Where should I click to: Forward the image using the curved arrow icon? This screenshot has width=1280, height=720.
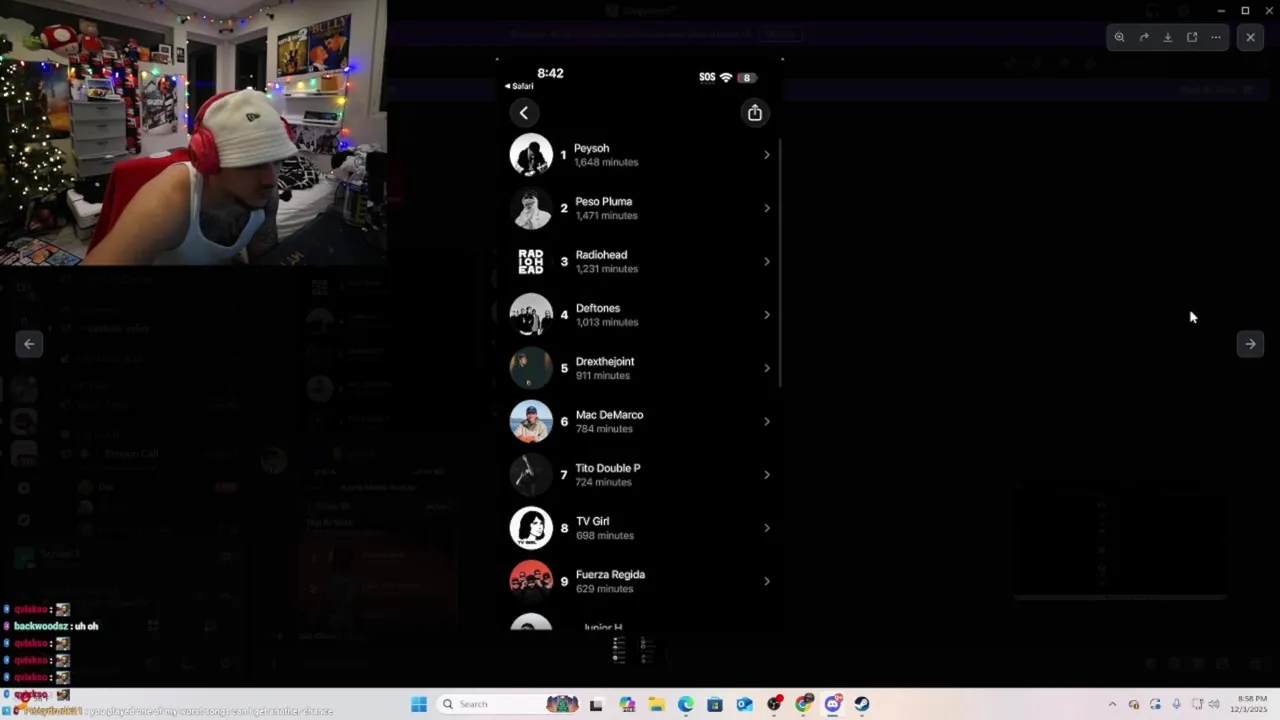click(x=1144, y=37)
